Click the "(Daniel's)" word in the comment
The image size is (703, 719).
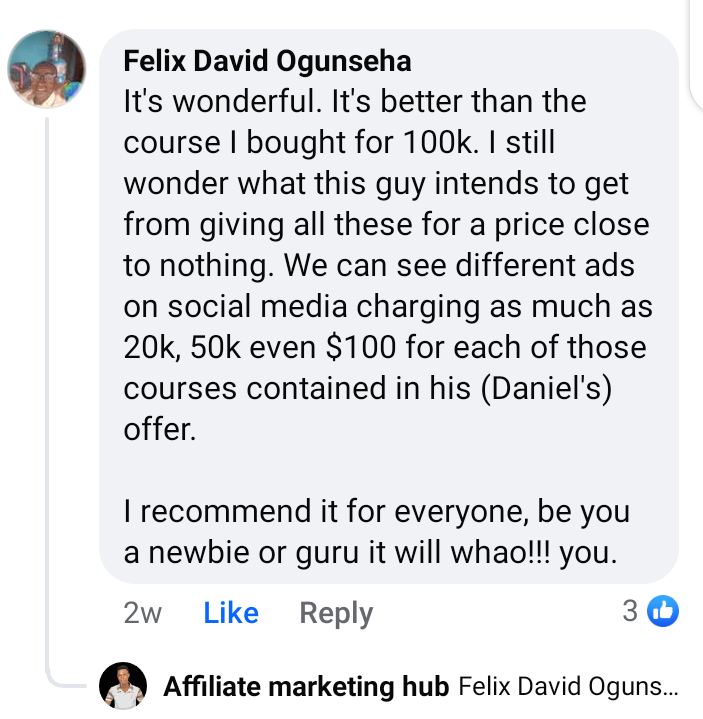click(546, 389)
